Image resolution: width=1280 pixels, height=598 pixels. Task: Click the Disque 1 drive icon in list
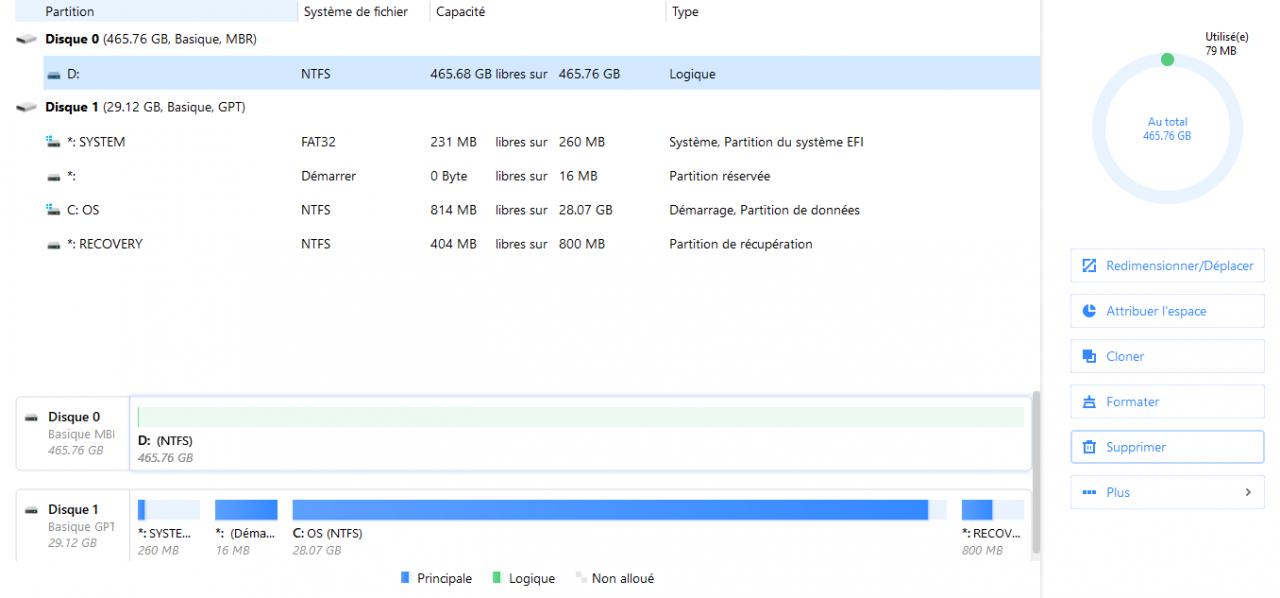click(26, 107)
